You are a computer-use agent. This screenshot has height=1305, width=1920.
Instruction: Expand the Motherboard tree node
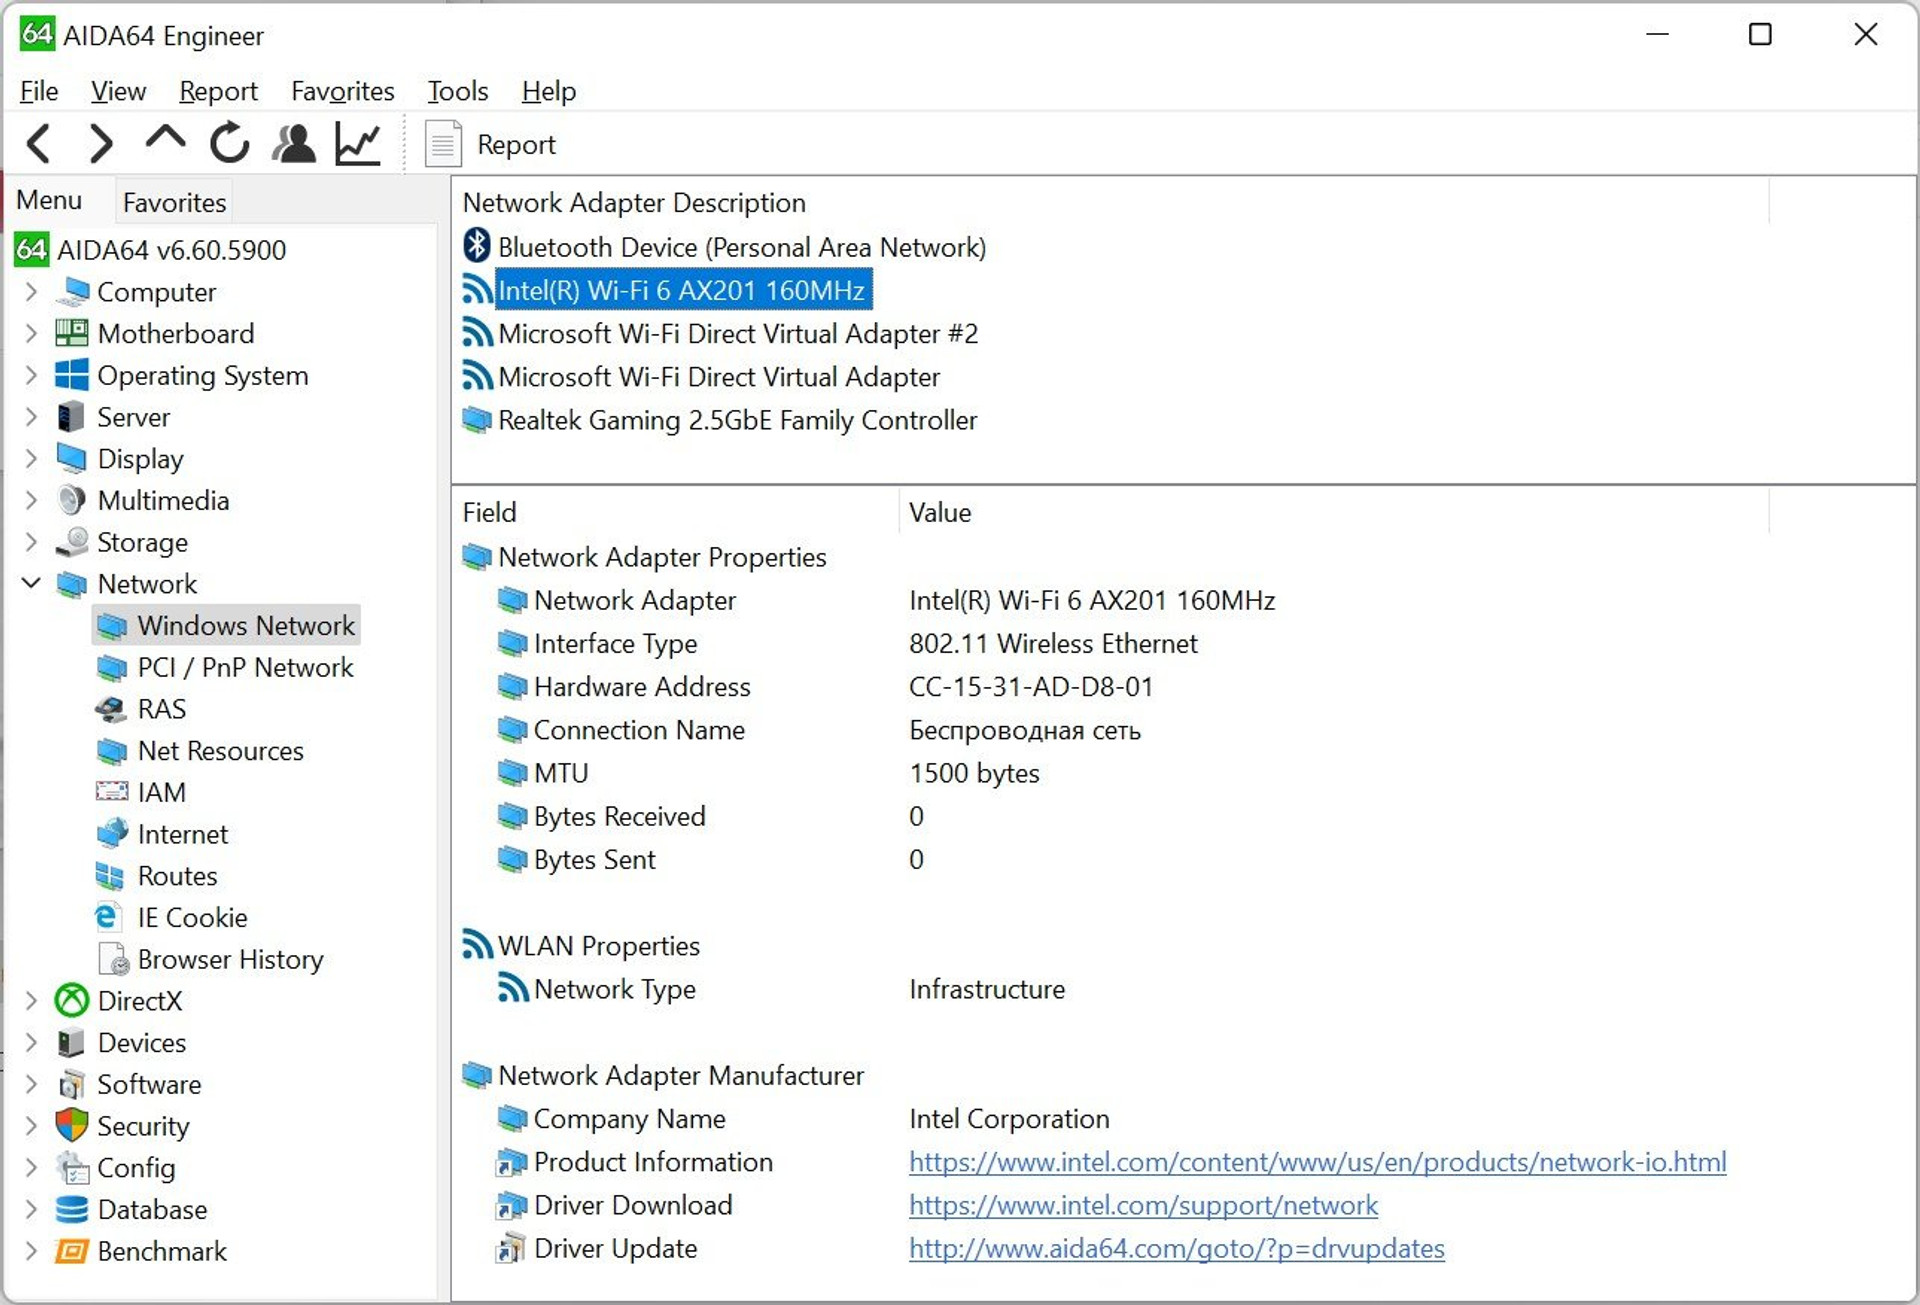tap(31, 333)
